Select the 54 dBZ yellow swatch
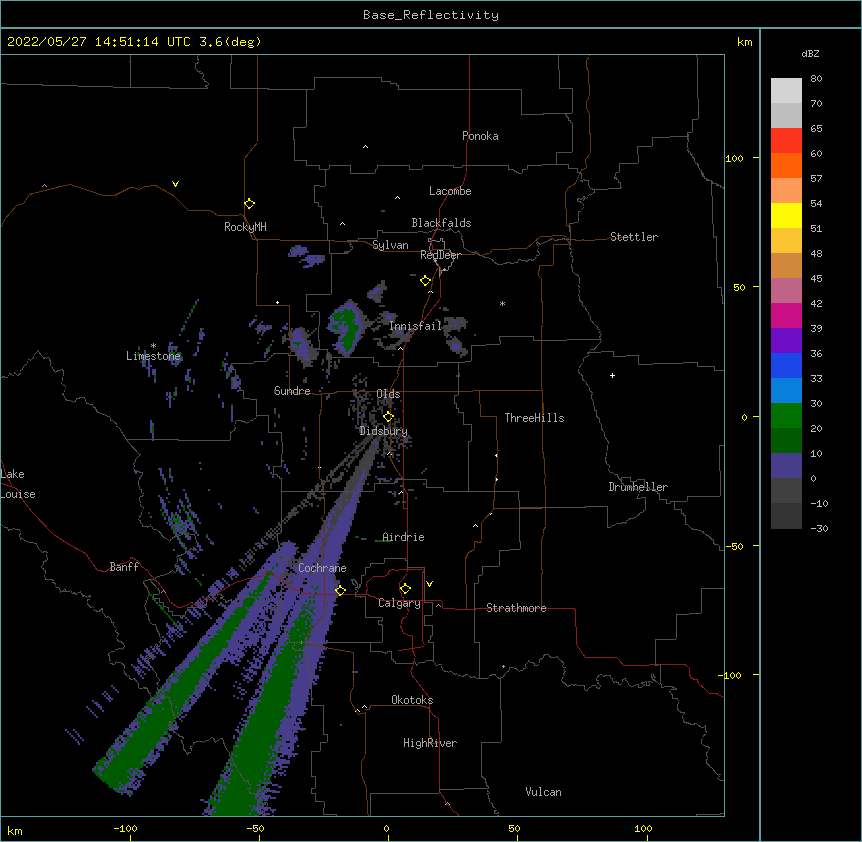Viewport: 862px width, 842px height. (x=786, y=215)
